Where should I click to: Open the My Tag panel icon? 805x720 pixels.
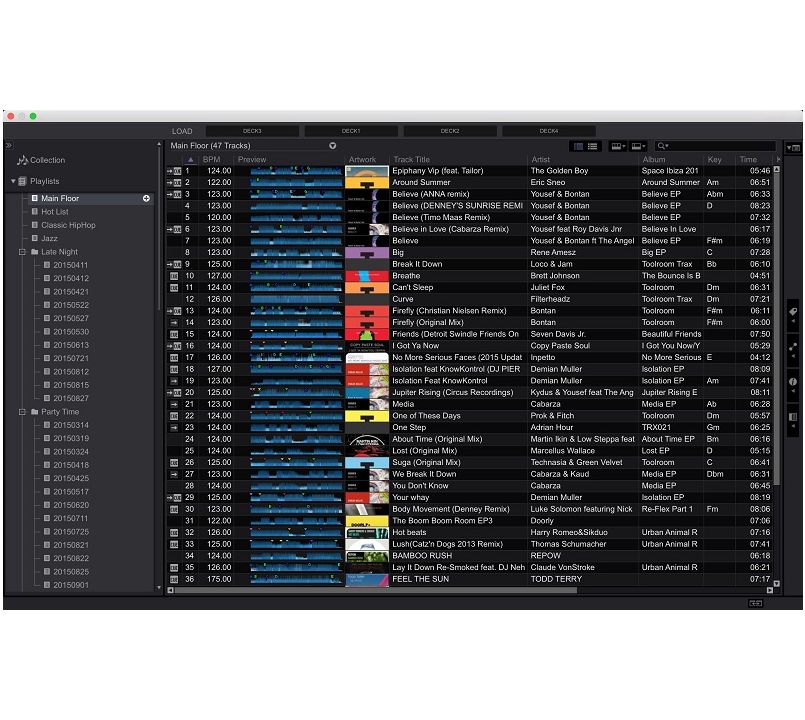(x=793, y=312)
